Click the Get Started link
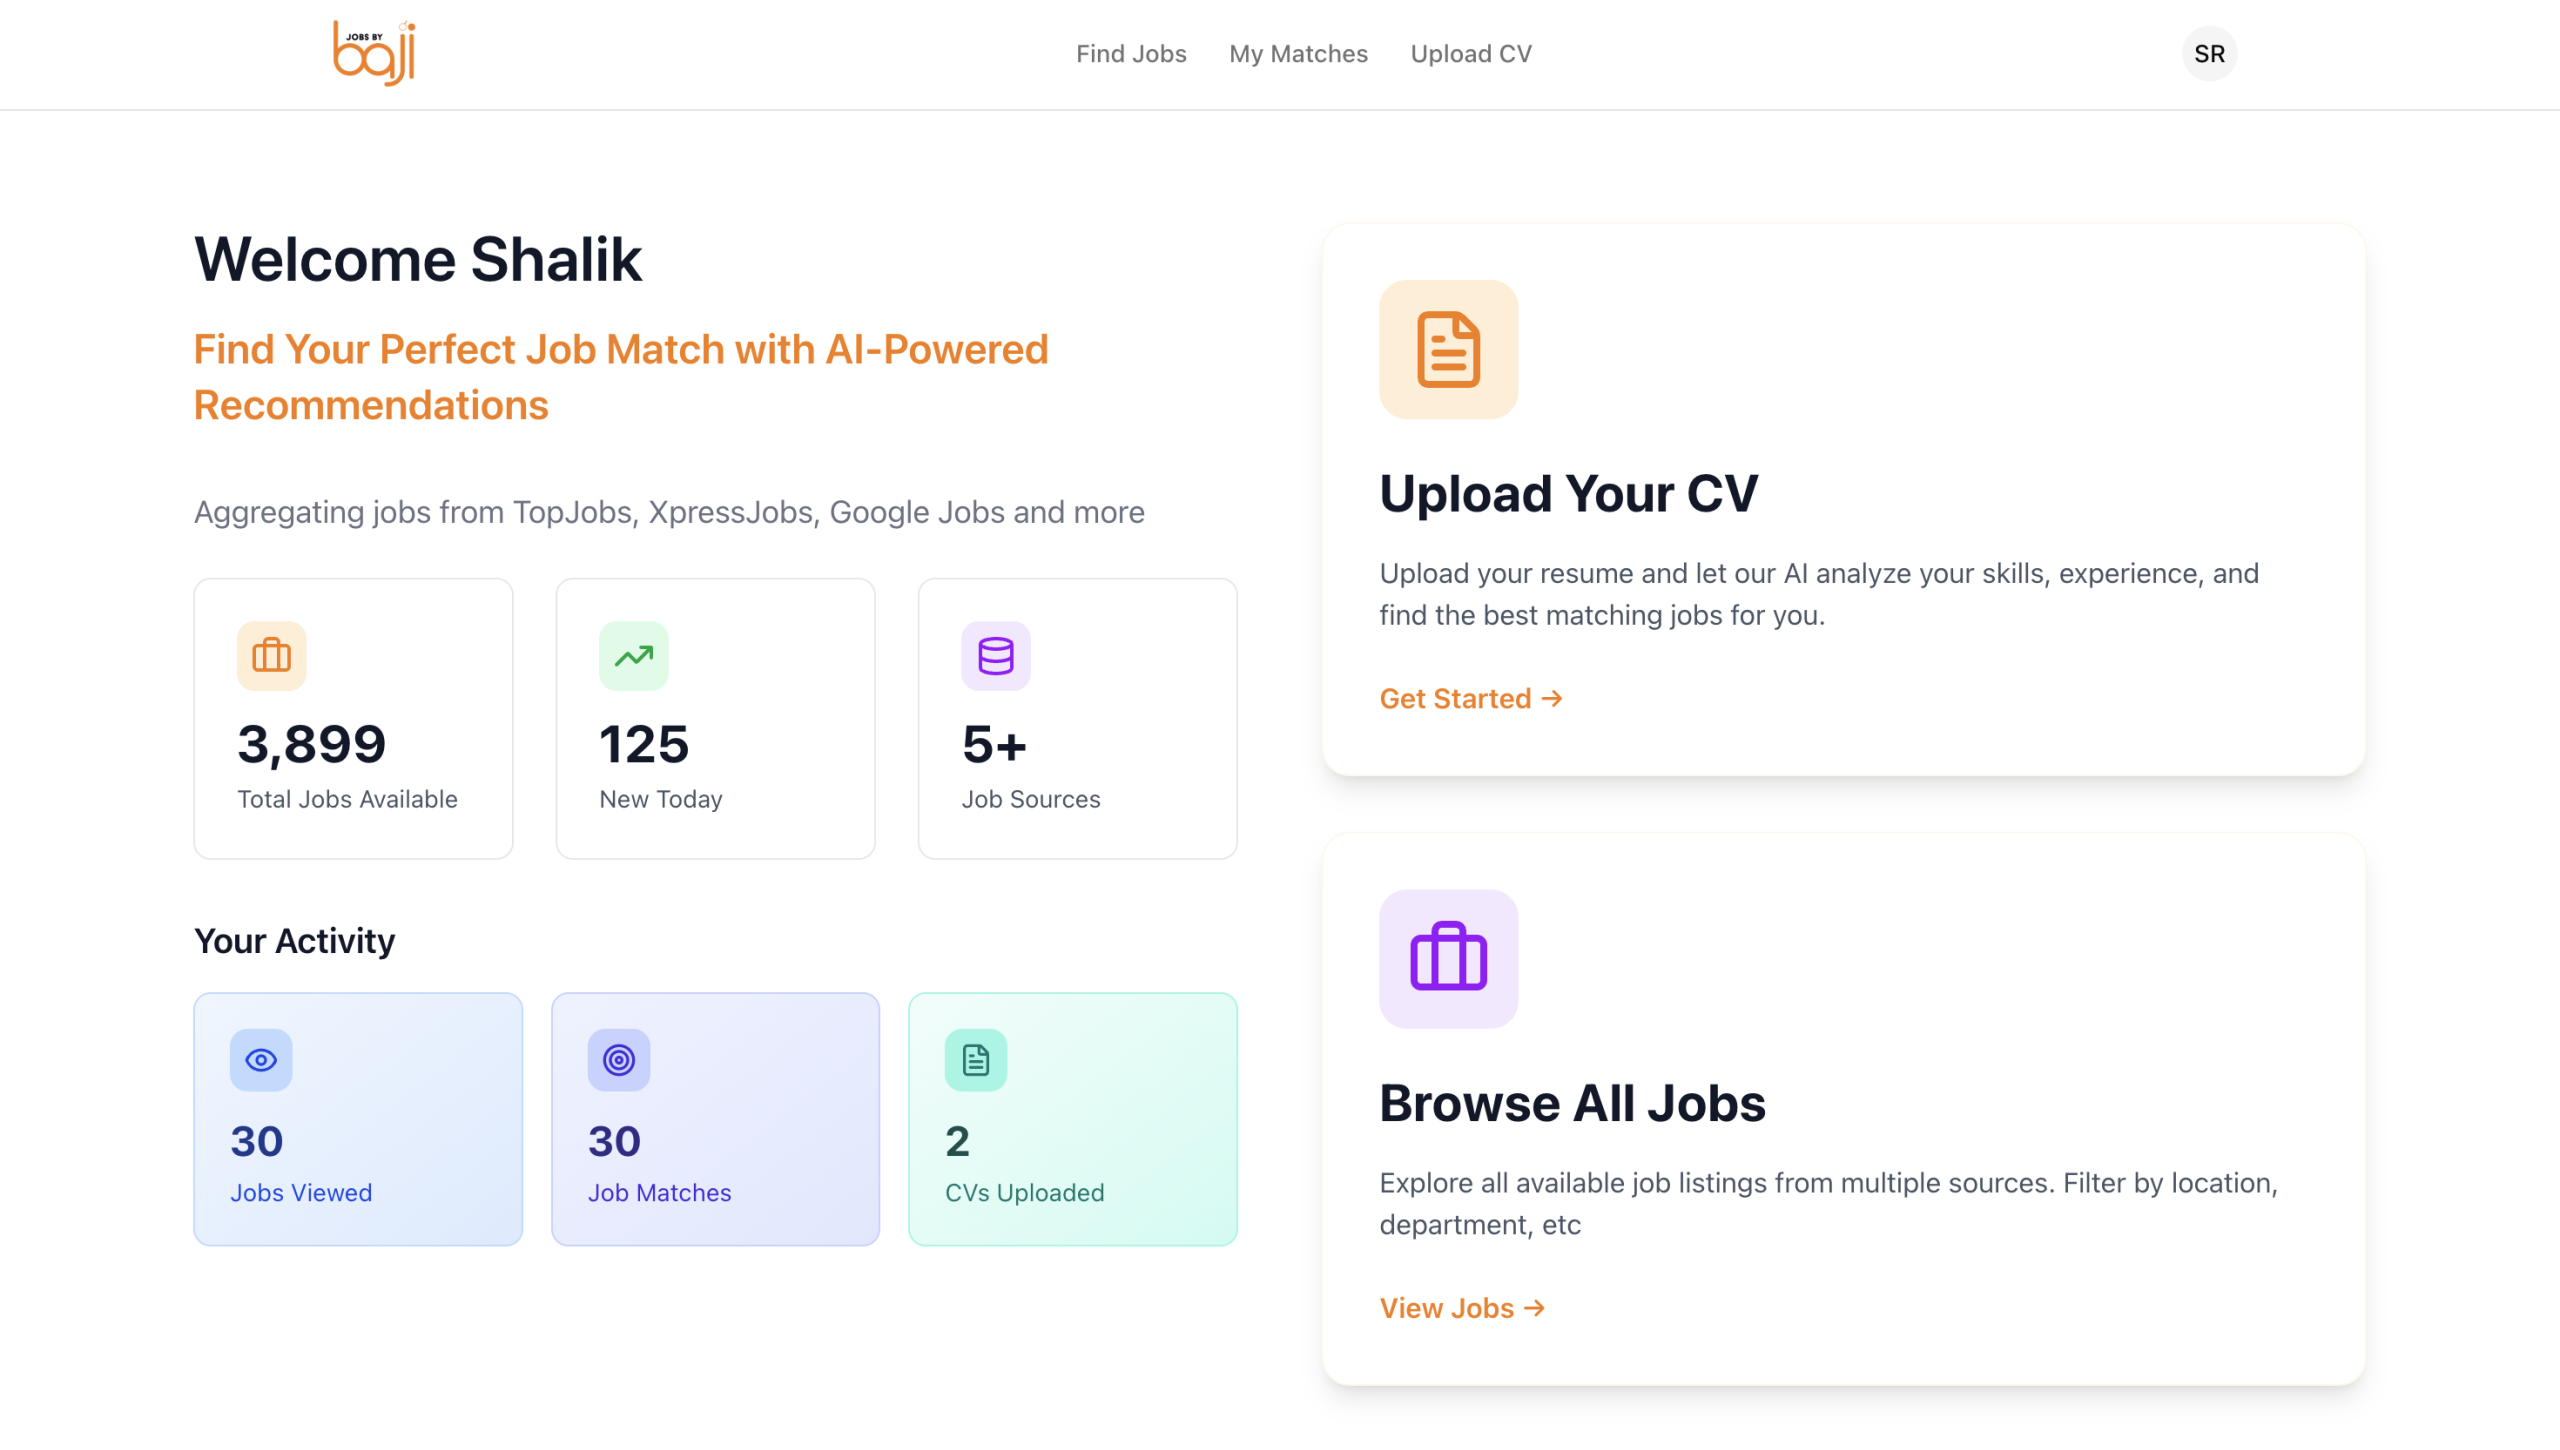 coord(1470,698)
